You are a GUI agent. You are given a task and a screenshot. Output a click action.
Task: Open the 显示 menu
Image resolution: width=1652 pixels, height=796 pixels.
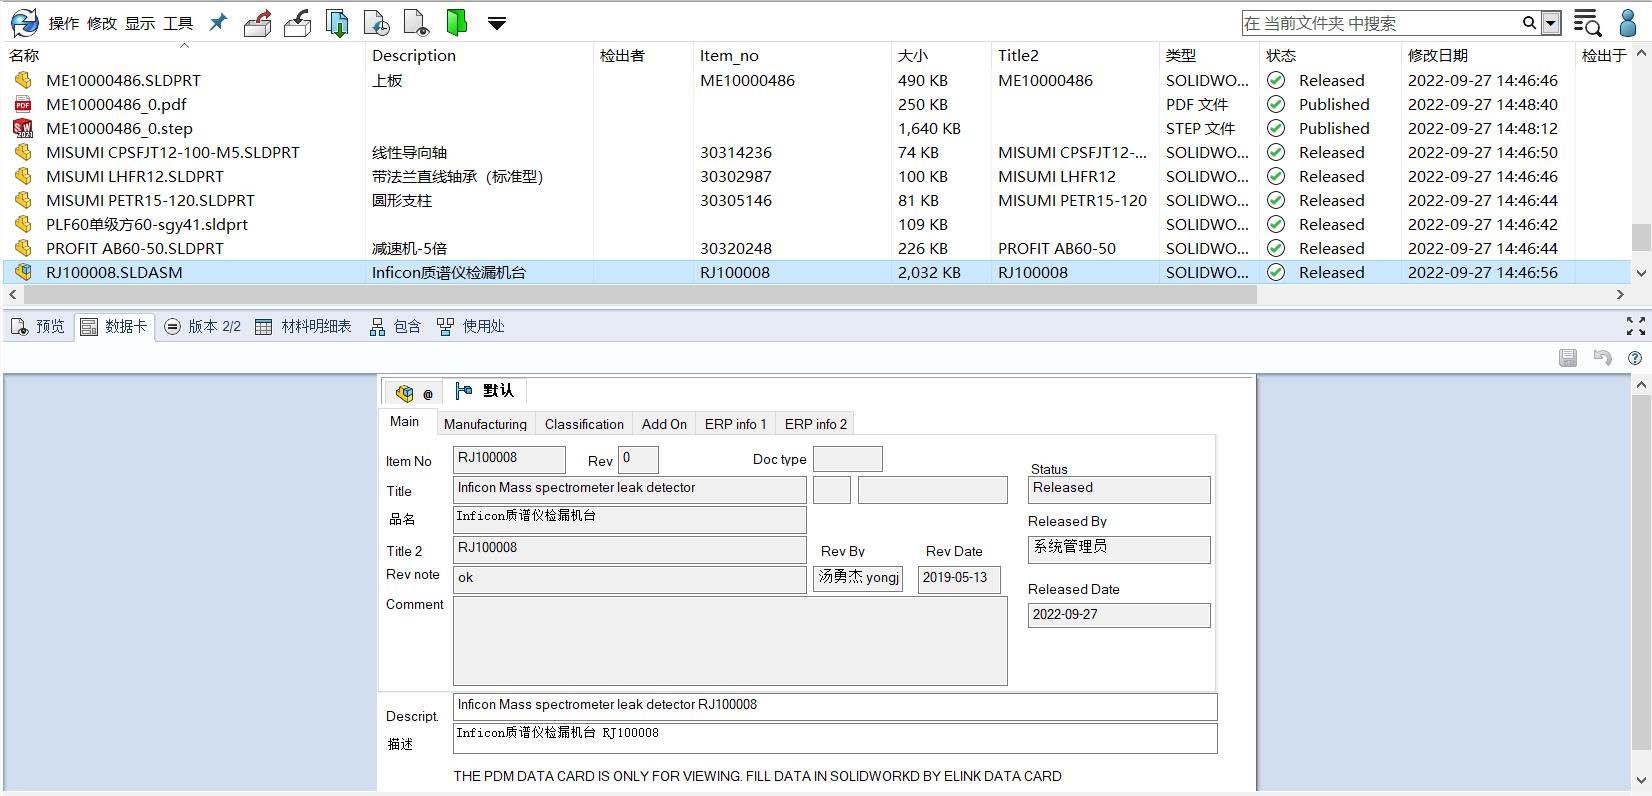click(x=140, y=23)
